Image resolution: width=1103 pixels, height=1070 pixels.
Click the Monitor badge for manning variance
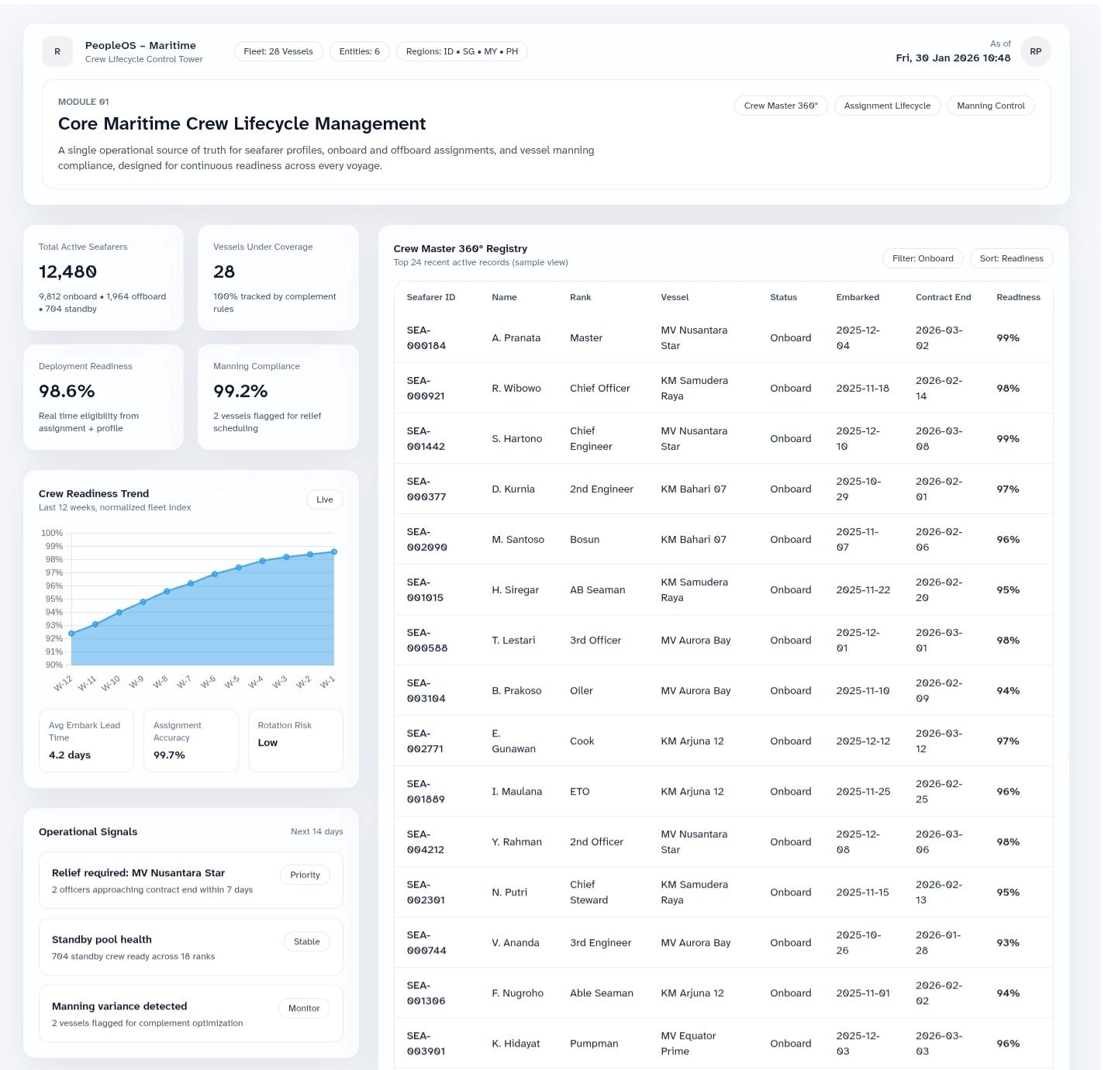click(304, 1008)
